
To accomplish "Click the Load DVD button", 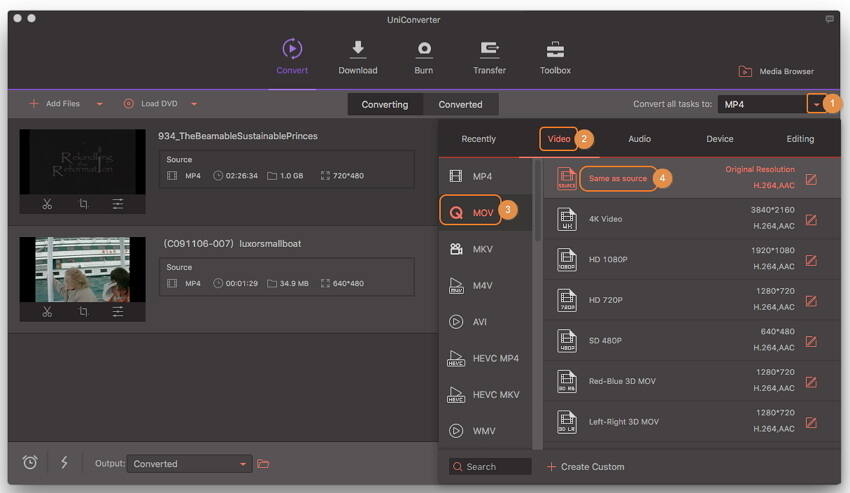I will [151, 104].
